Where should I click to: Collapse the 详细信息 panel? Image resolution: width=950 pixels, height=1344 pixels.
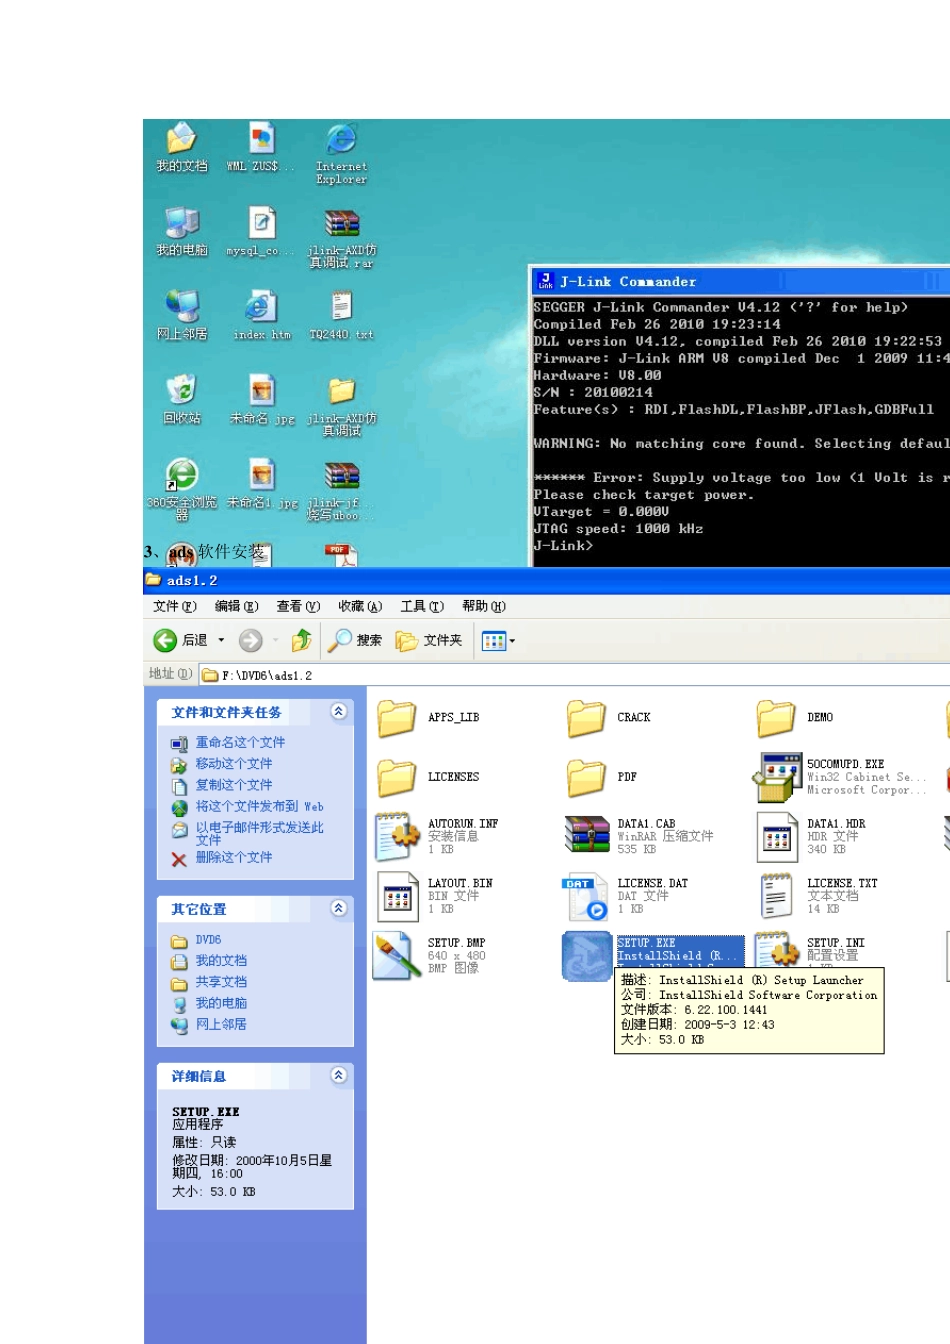click(x=339, y=1075)
